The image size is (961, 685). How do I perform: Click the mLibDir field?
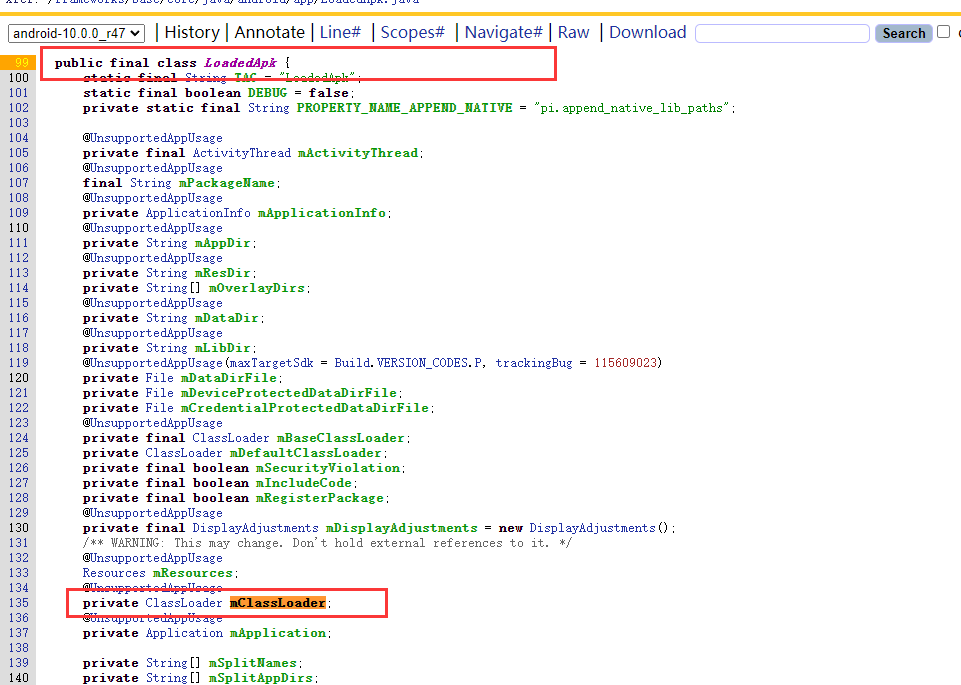tap(222, 348)
